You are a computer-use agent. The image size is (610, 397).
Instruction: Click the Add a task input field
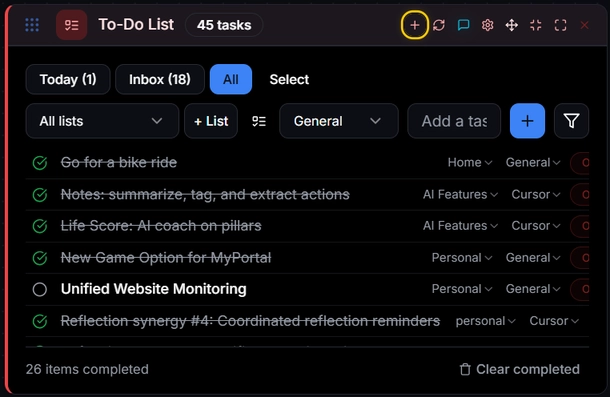pos(454,121)
